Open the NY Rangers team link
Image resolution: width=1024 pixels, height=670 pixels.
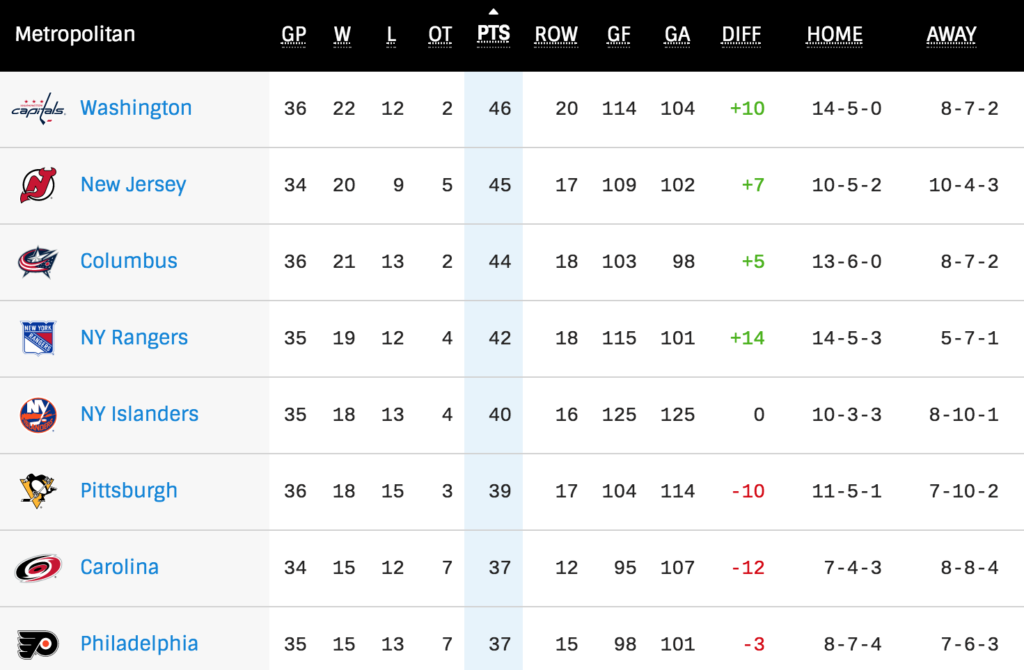pyautogui.click(x=134, y=338)
